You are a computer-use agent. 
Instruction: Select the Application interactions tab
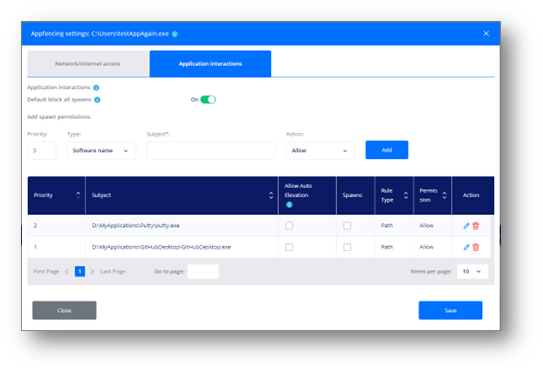point(210,64)
